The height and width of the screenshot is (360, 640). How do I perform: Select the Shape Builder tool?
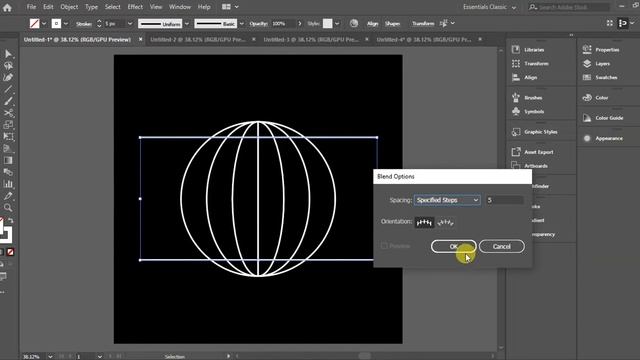point(8,125)
